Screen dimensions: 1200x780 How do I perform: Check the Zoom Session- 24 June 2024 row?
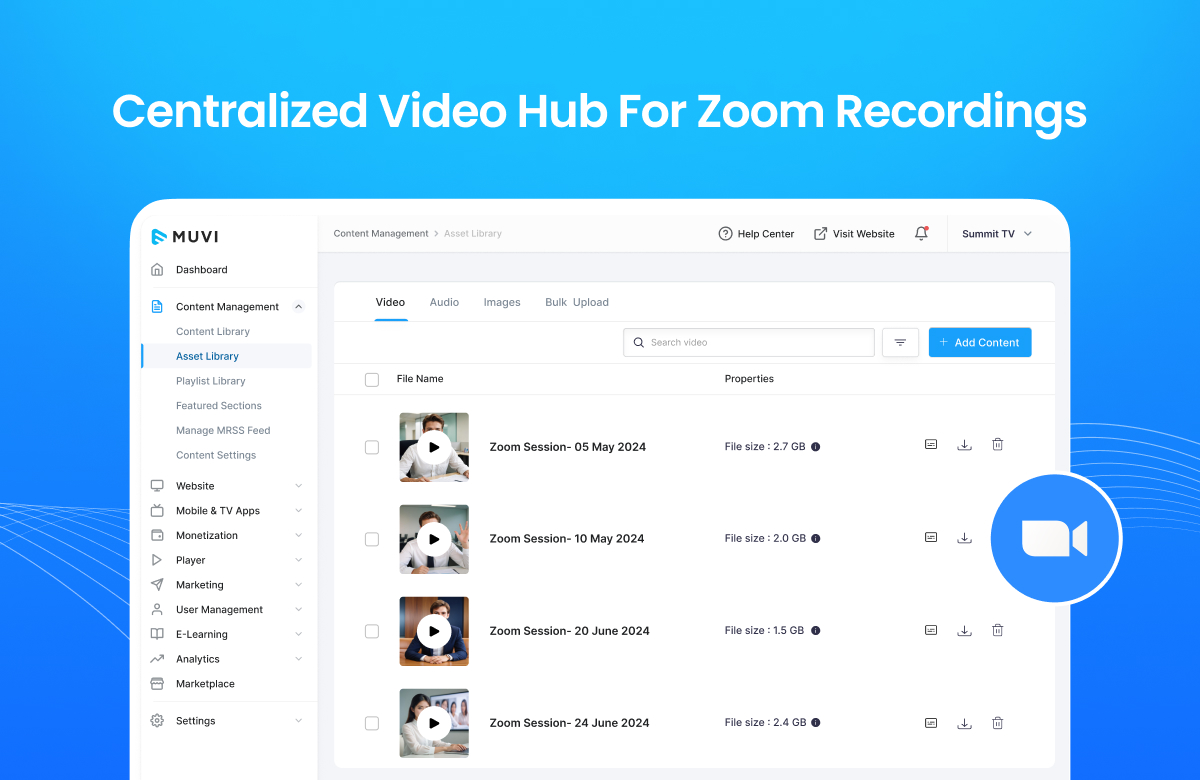[372, 723]
